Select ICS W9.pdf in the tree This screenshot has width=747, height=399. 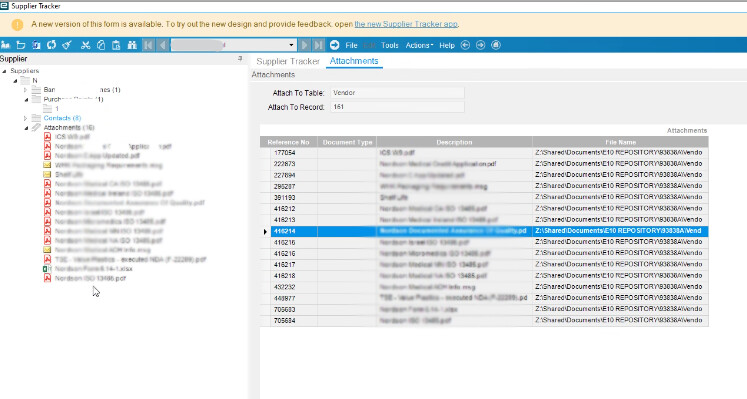(x=72, y=137)
